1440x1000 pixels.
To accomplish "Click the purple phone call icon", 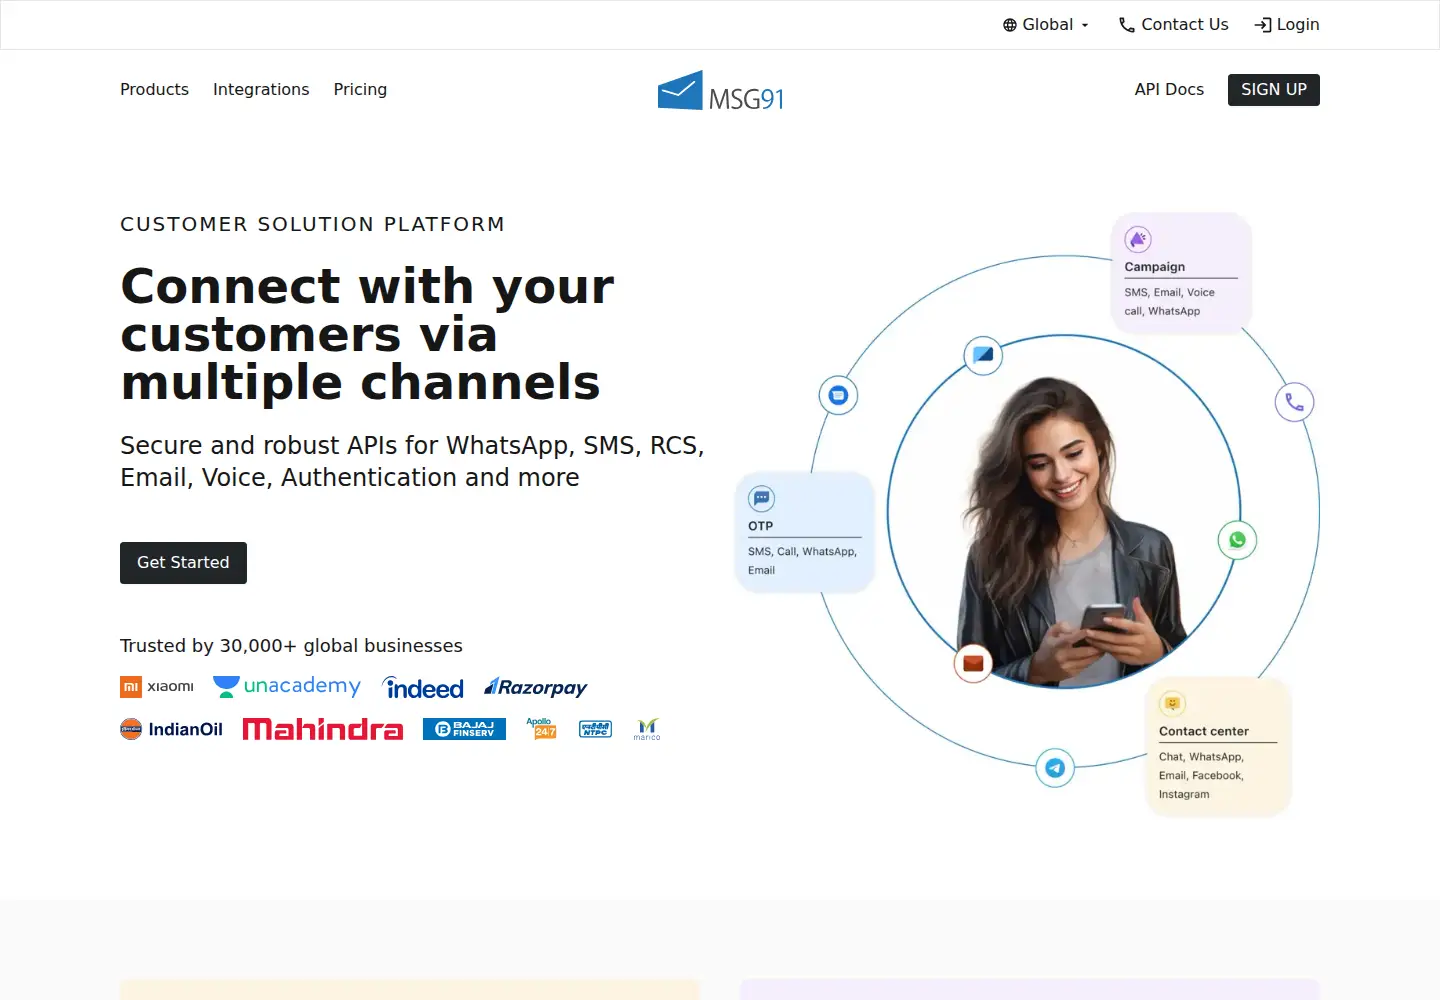I will point(1294,402).
